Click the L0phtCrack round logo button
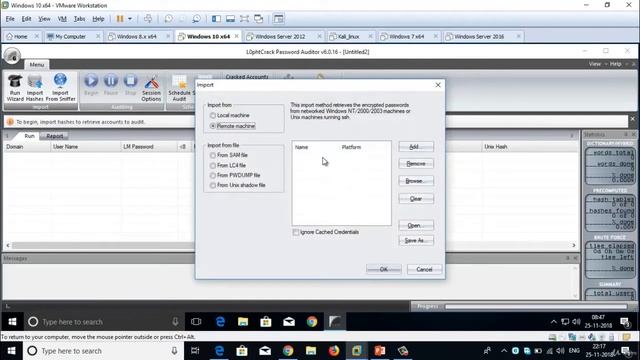This screenshot has width=640, height=360. pos(12,56)
